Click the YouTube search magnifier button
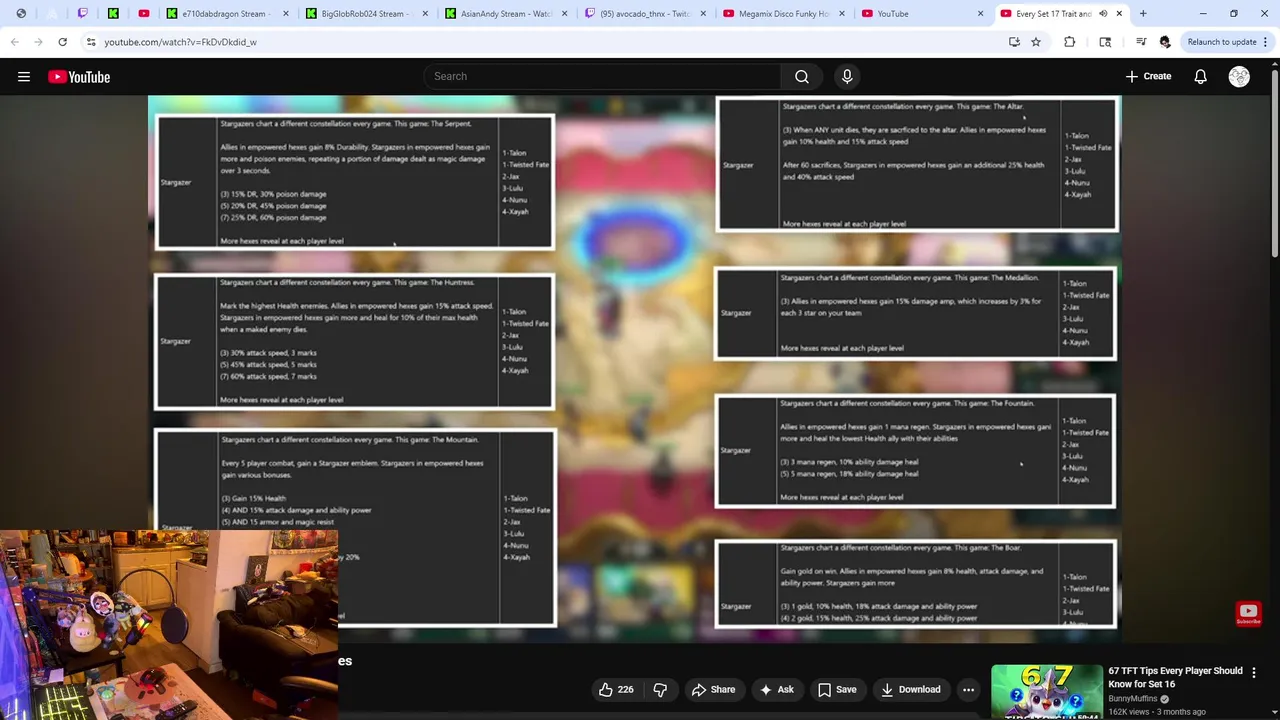The image size is (1280, 720). pos(802,77)
